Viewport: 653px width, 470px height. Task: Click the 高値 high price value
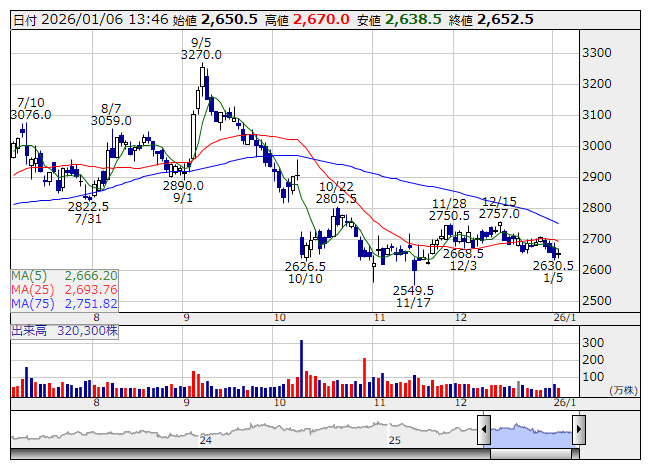click(x=321, y=19)
